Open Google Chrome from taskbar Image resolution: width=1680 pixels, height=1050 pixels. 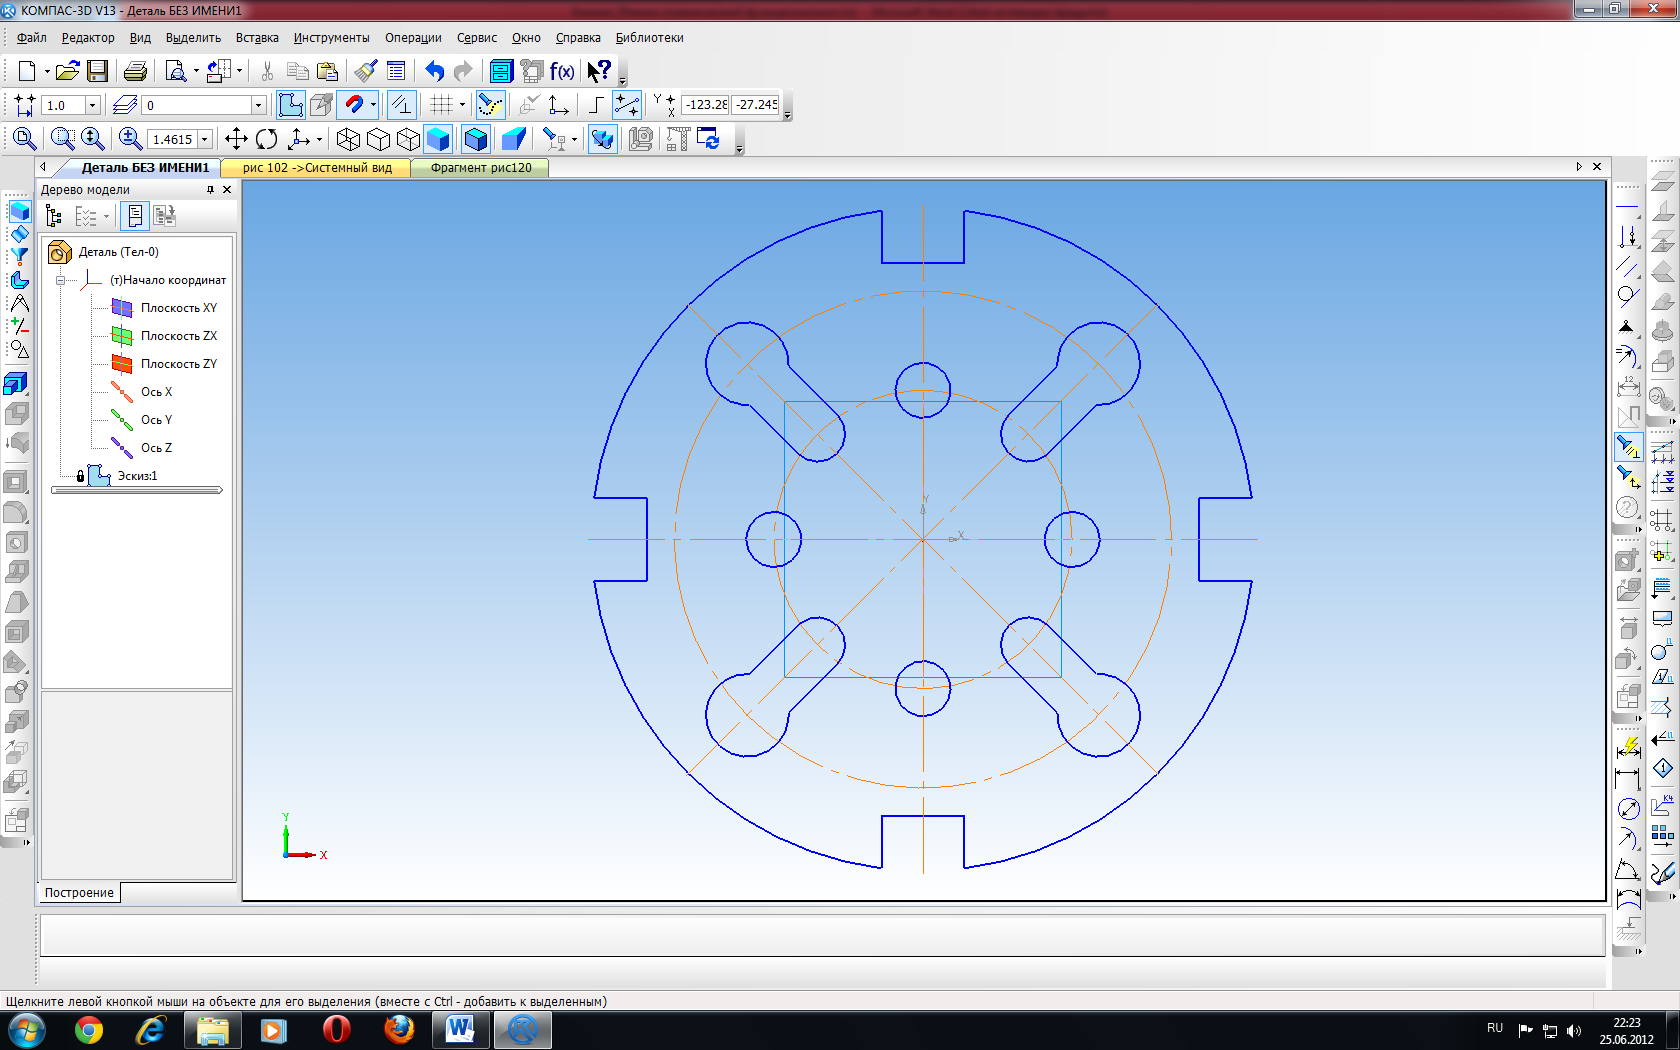point(89,1029)
